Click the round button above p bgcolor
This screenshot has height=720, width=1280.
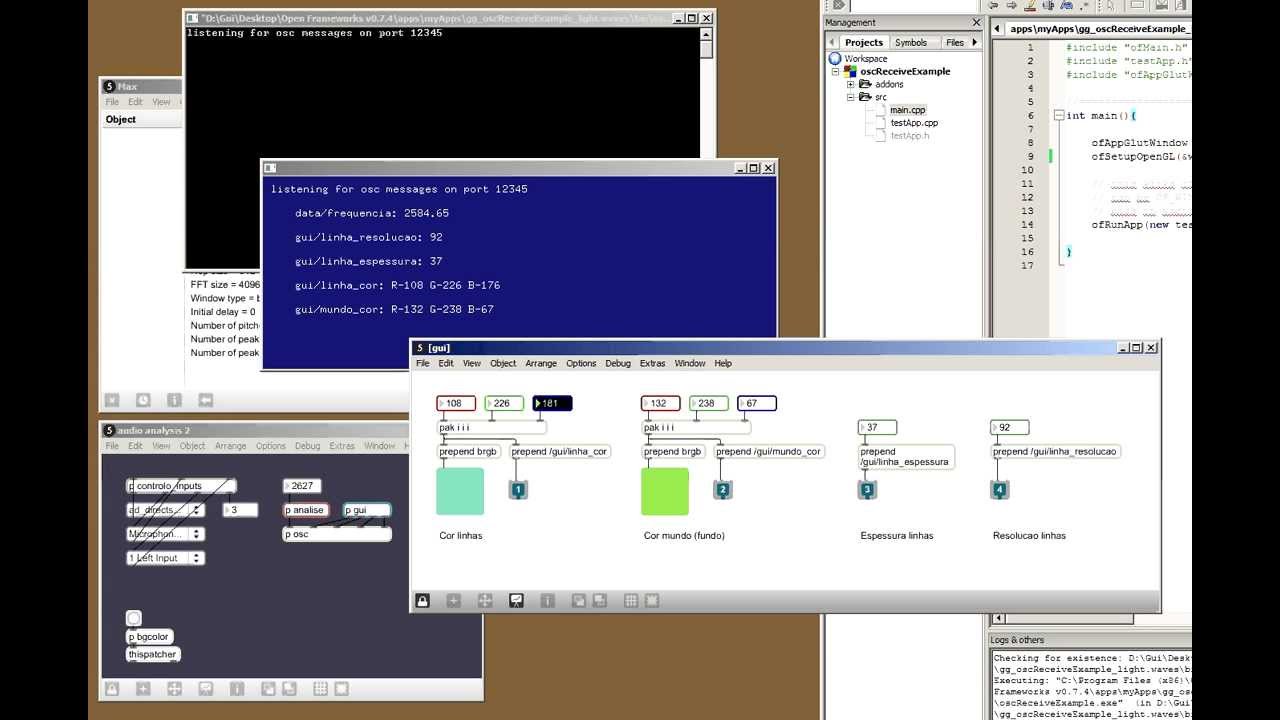pyautogui.click(x=134, y=619)
